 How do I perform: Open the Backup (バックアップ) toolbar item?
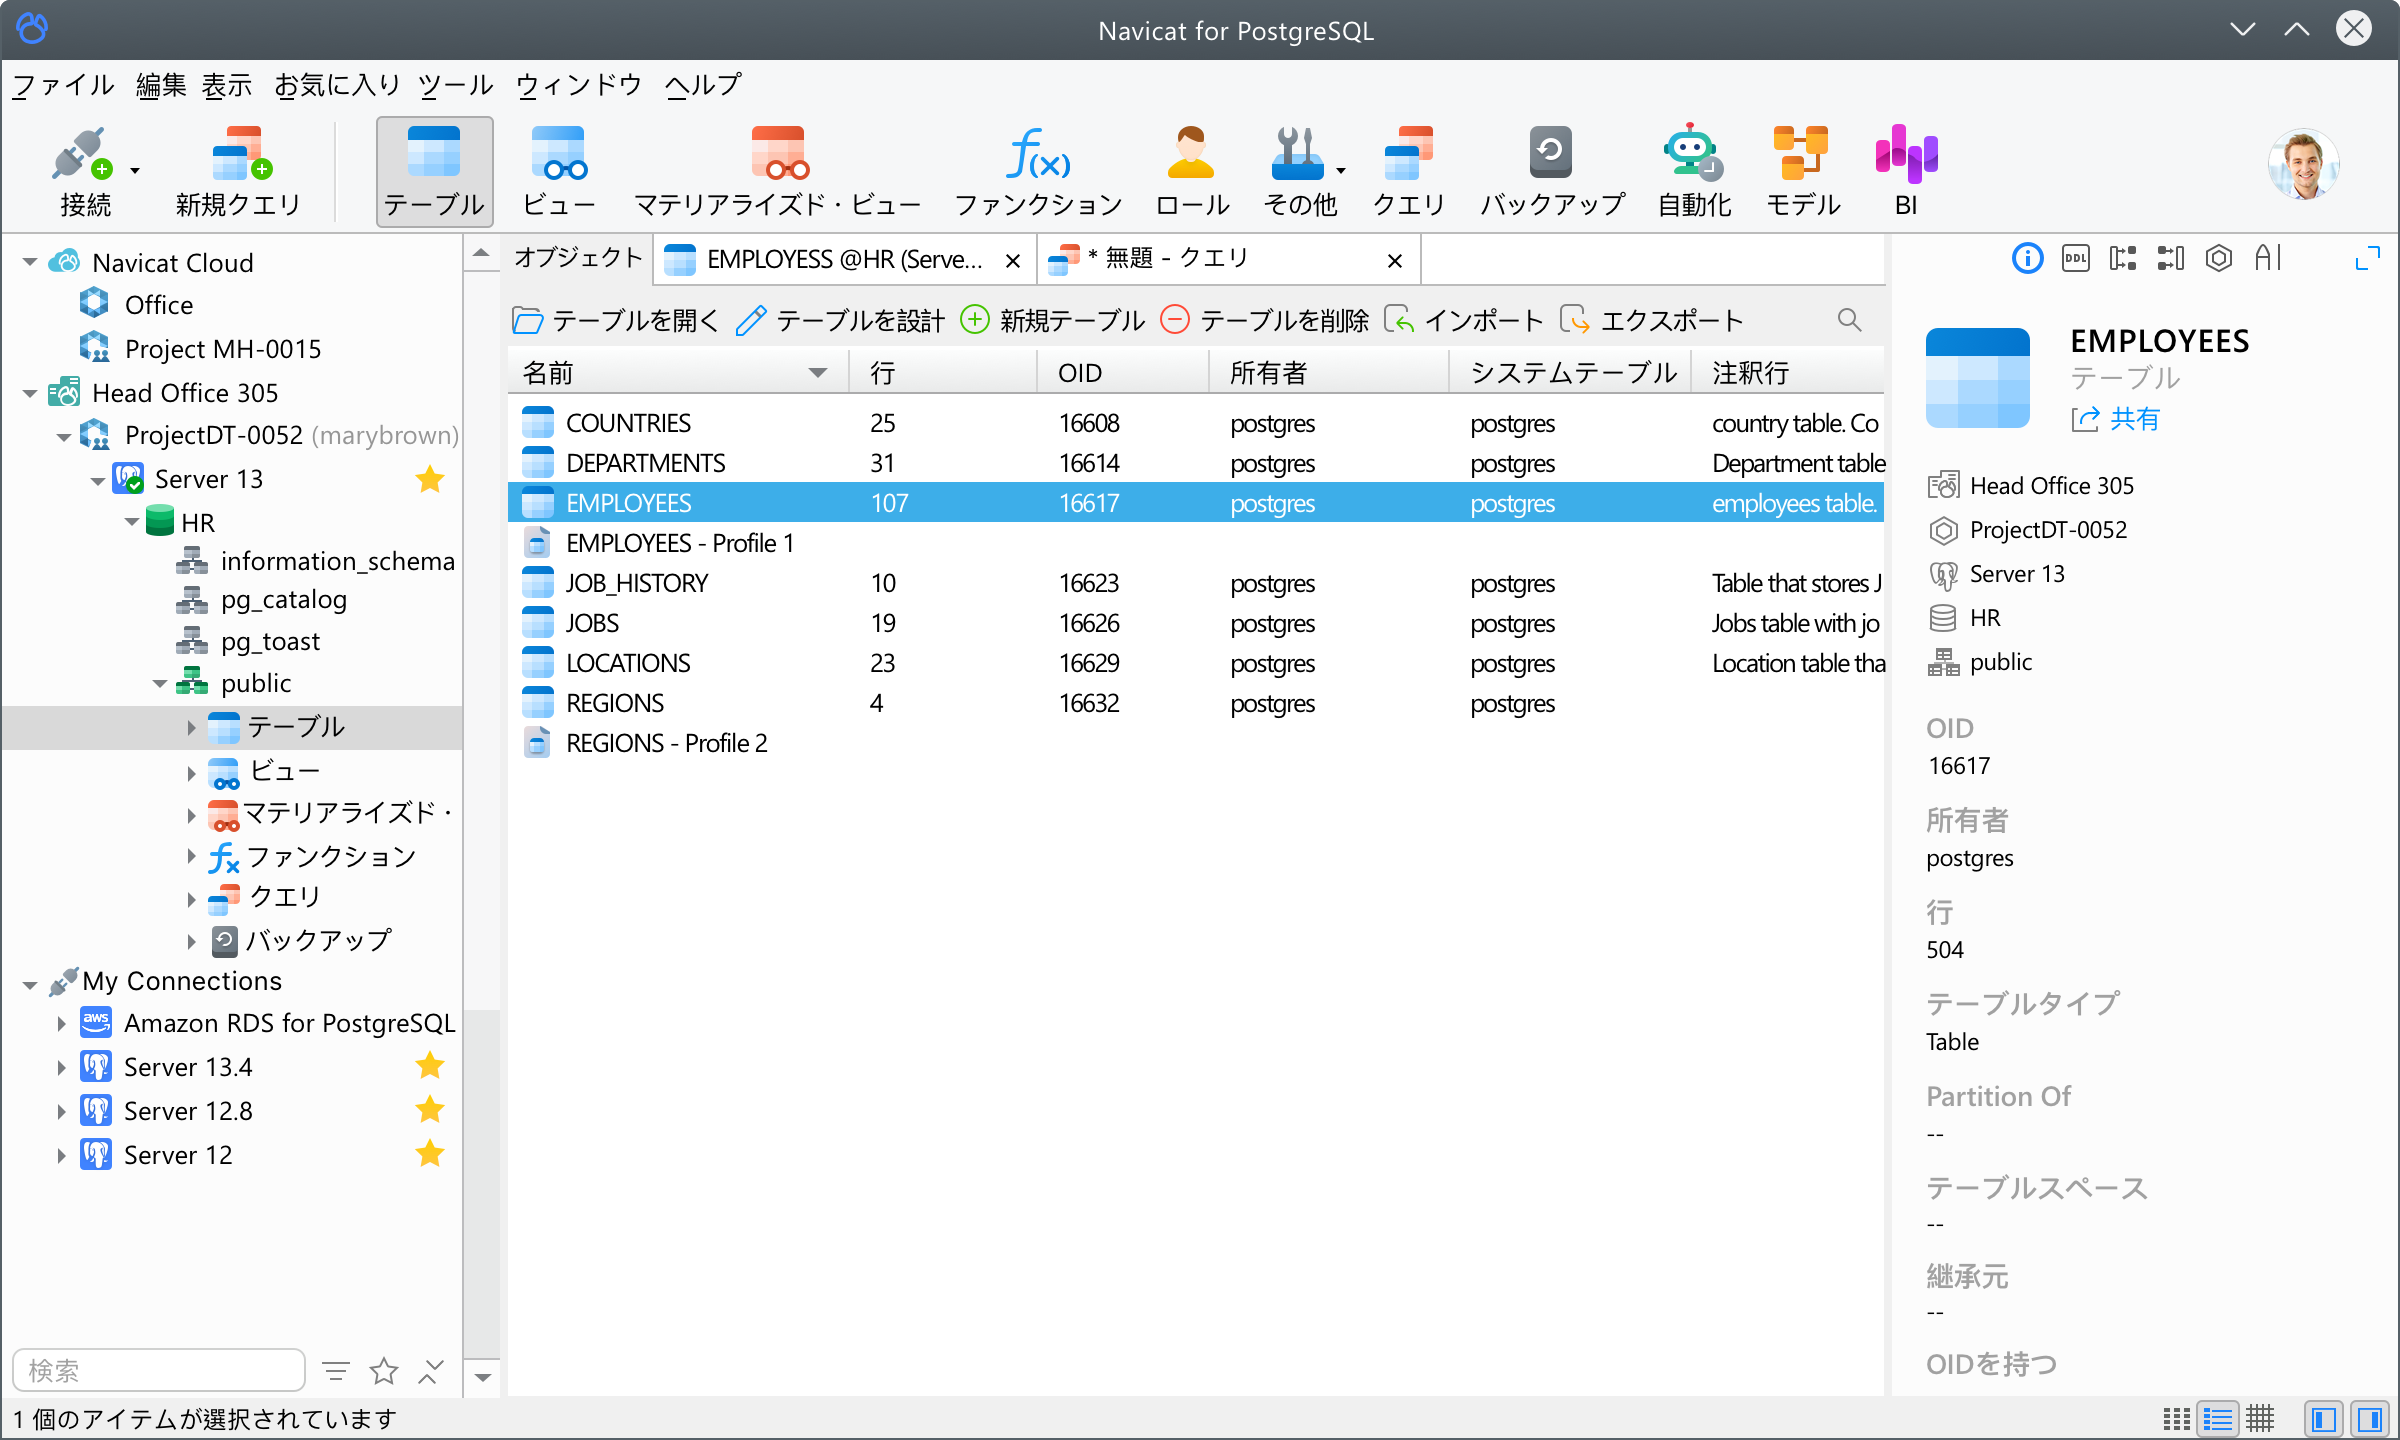click(1552, 172)
